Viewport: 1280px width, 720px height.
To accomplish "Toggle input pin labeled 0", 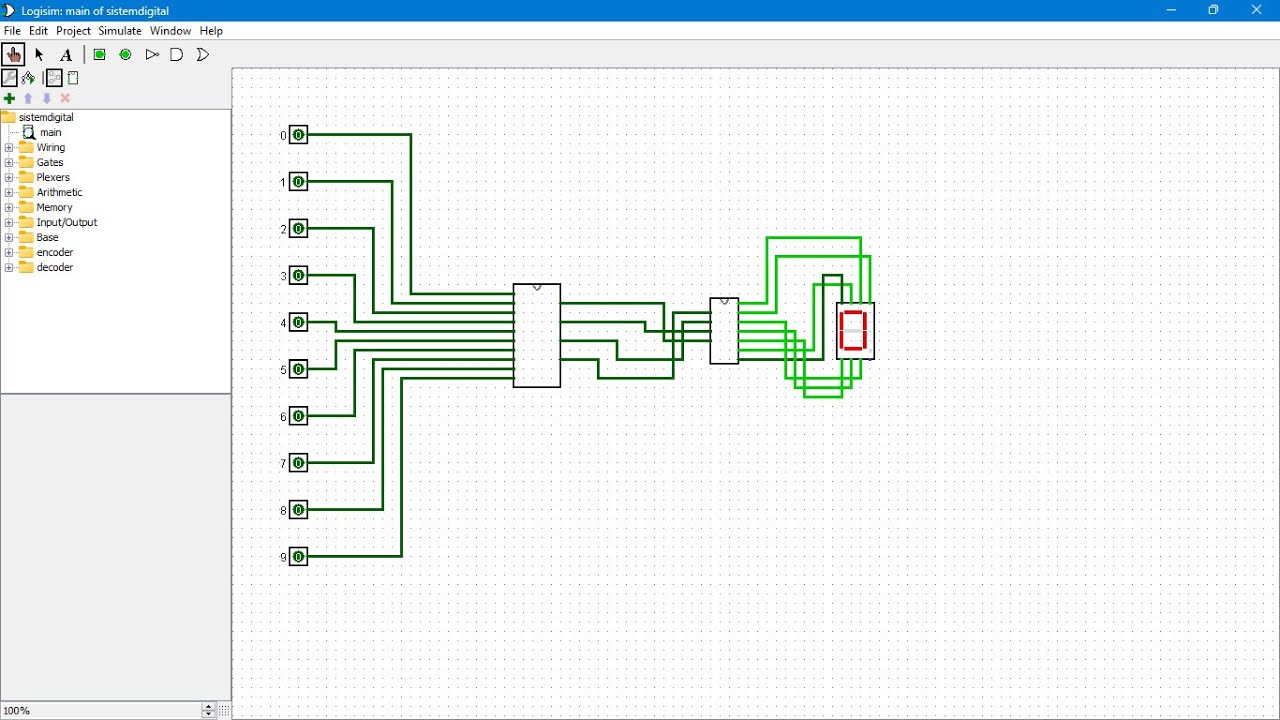I will click(x=298, y=135).
